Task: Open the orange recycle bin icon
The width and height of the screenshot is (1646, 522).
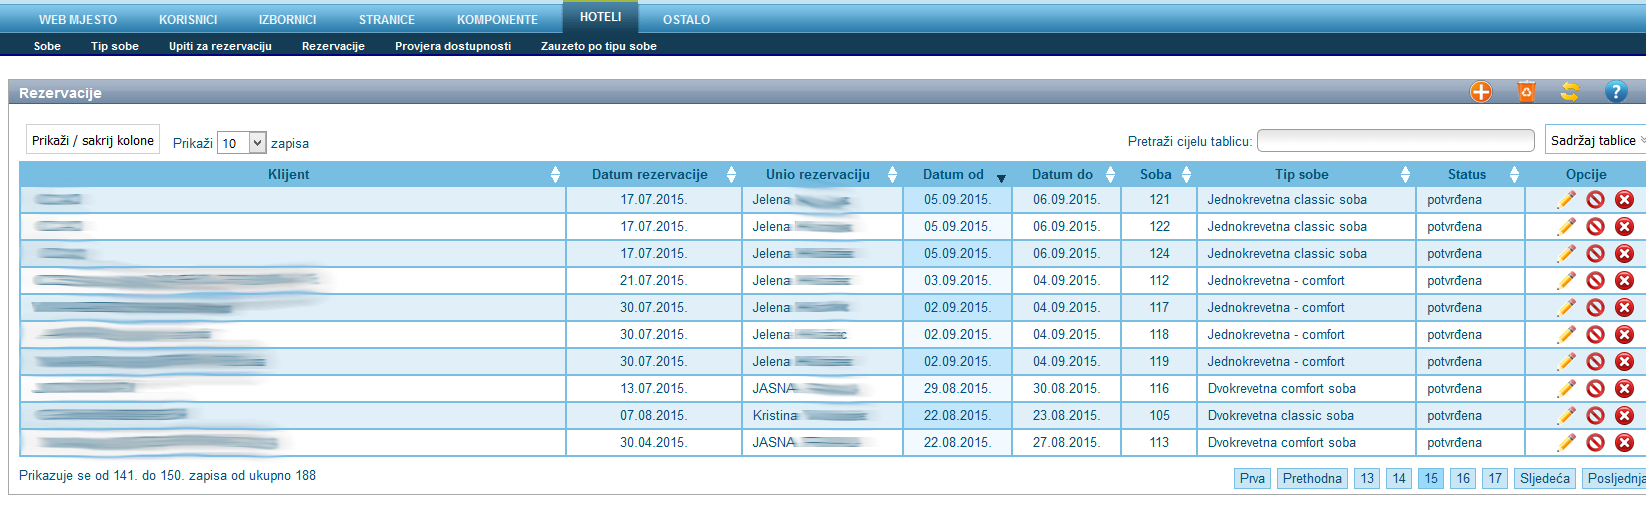Action: point(1526,92)
